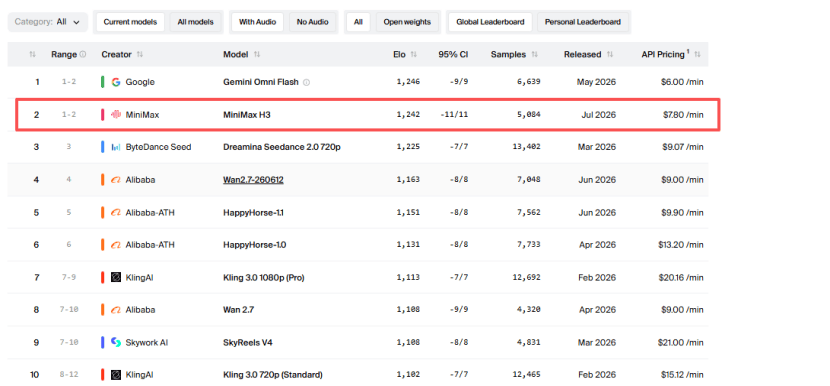
Task: Click the sample count 12,465
Action: point(526,375)
